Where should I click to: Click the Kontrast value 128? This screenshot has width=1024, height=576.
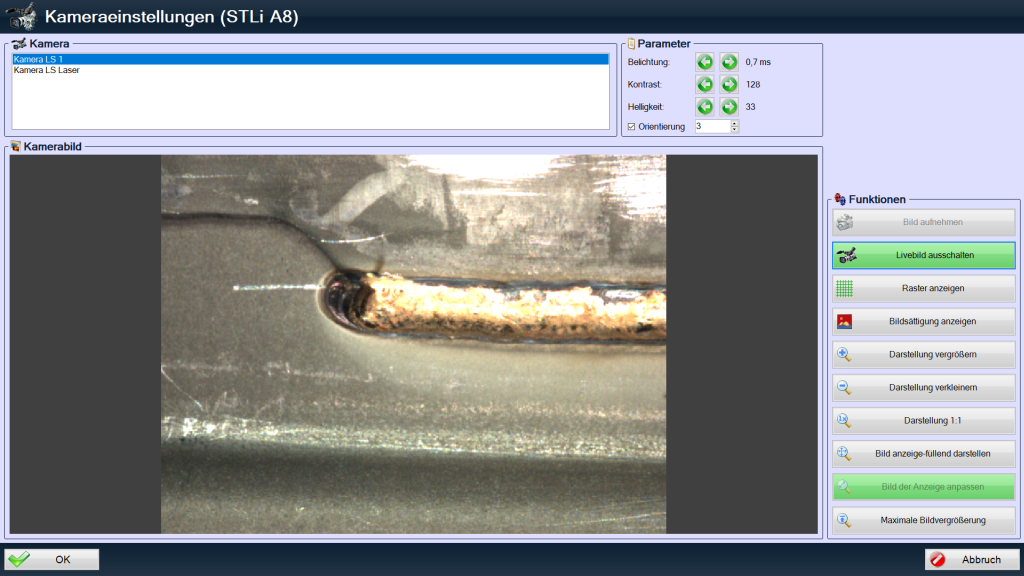click(x=753, y=84)
